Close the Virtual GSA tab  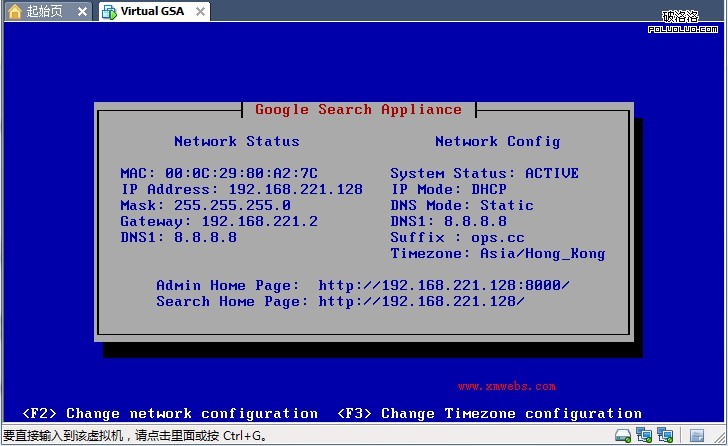(200, 11)
